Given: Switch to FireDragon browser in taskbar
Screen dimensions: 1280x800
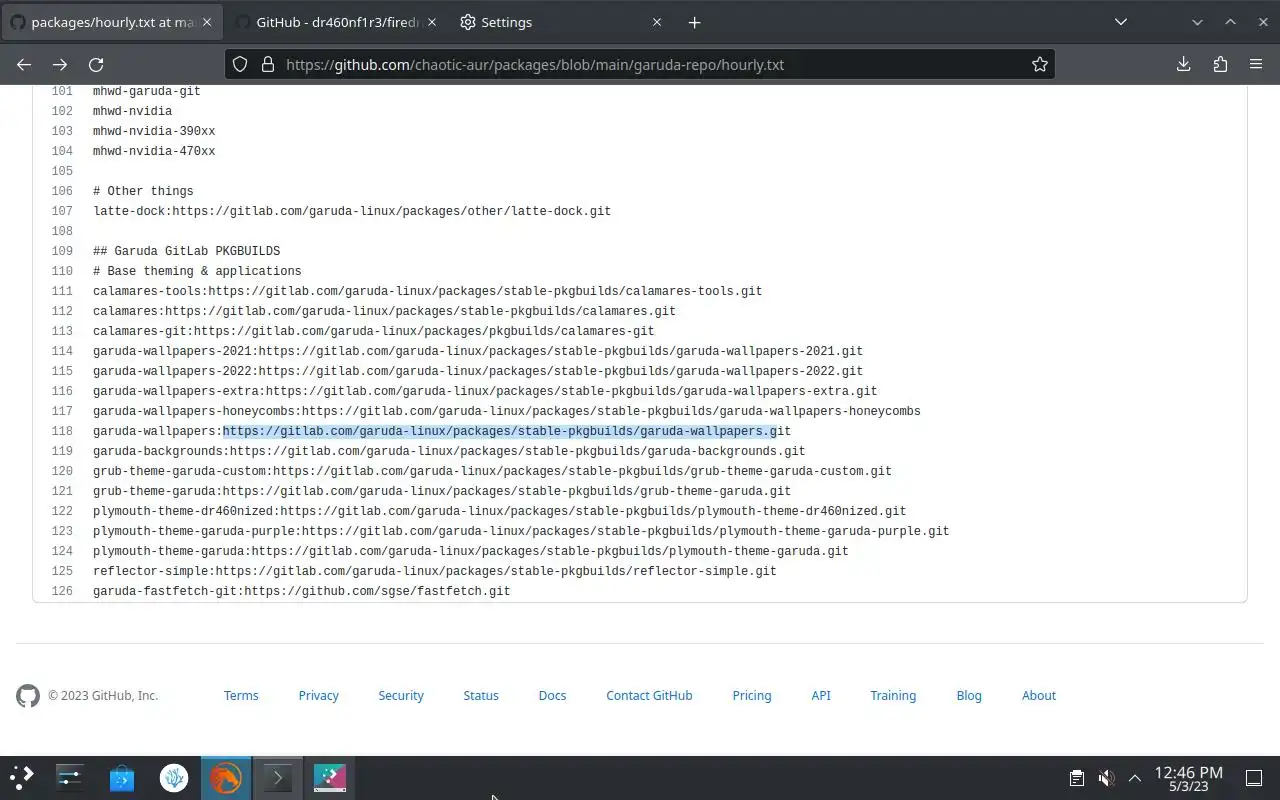Looking at the screenshot, I should click(x=226, y=777).
